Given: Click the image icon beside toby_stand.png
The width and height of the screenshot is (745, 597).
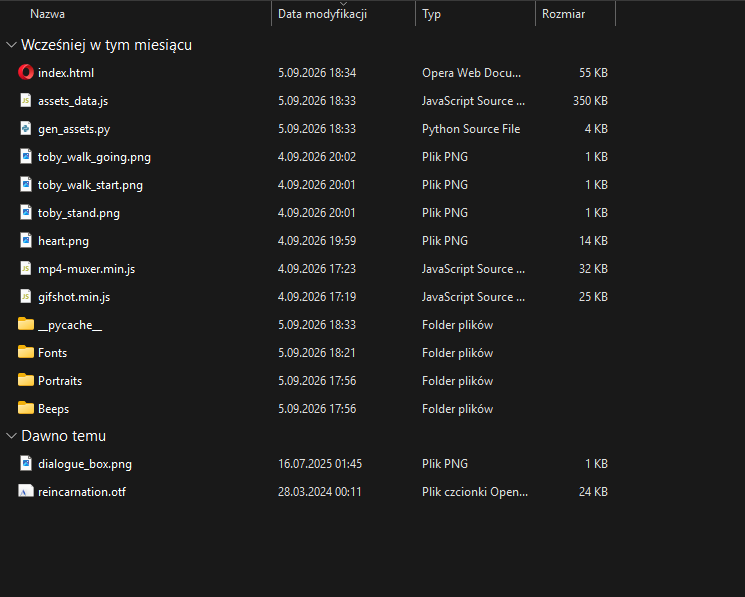Looking at the screenshot, I should tap(26, 212).
